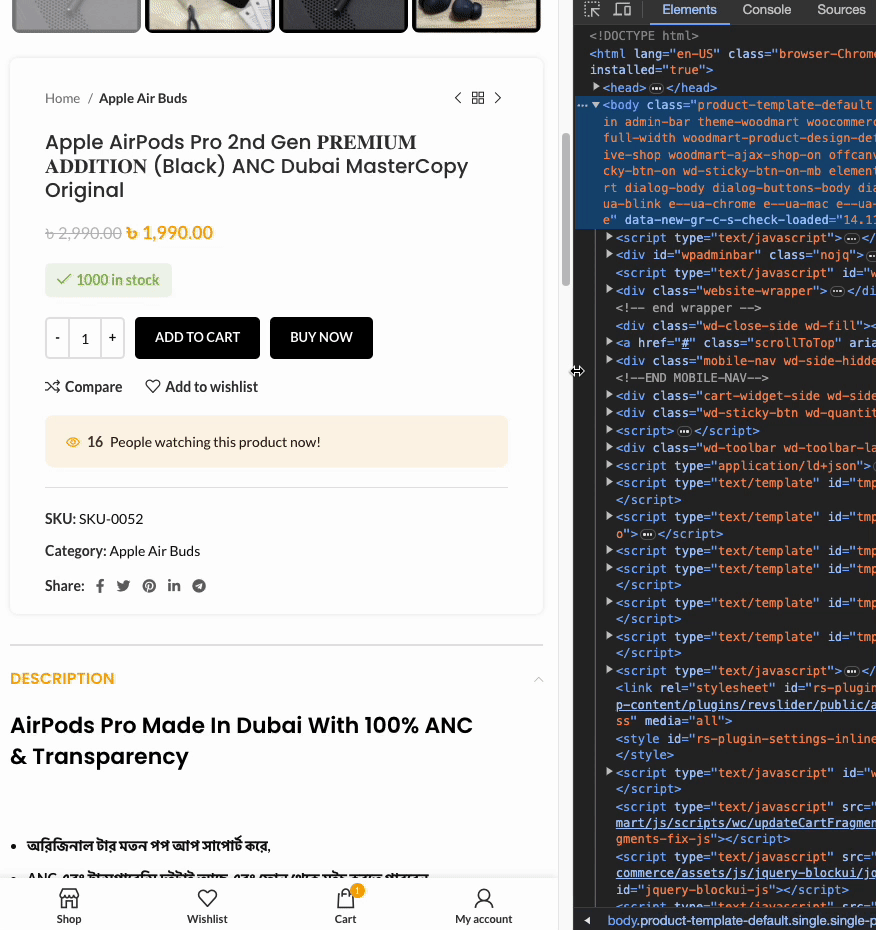Viewport: 876px width, 930px height.
Task: Go to next product arrow
Action: (x=498, y=98)
